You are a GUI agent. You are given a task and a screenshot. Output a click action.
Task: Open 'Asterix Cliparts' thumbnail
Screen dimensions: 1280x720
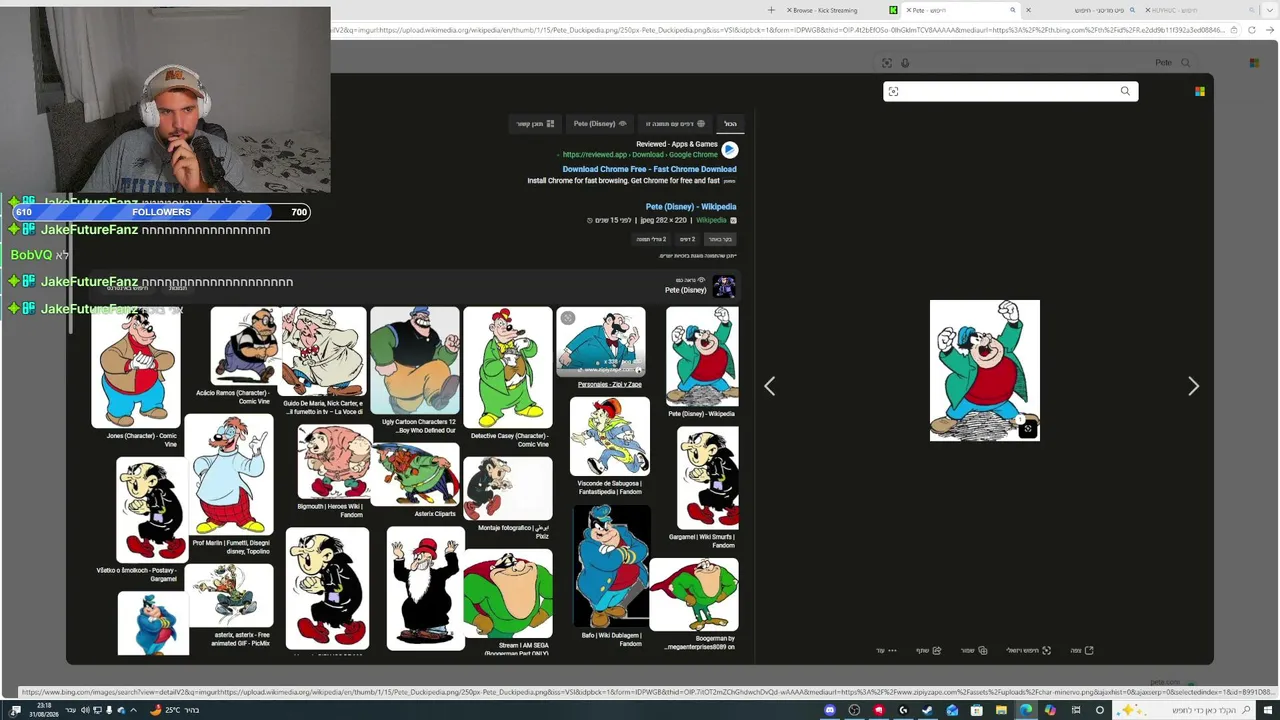[x=416, y=474]
